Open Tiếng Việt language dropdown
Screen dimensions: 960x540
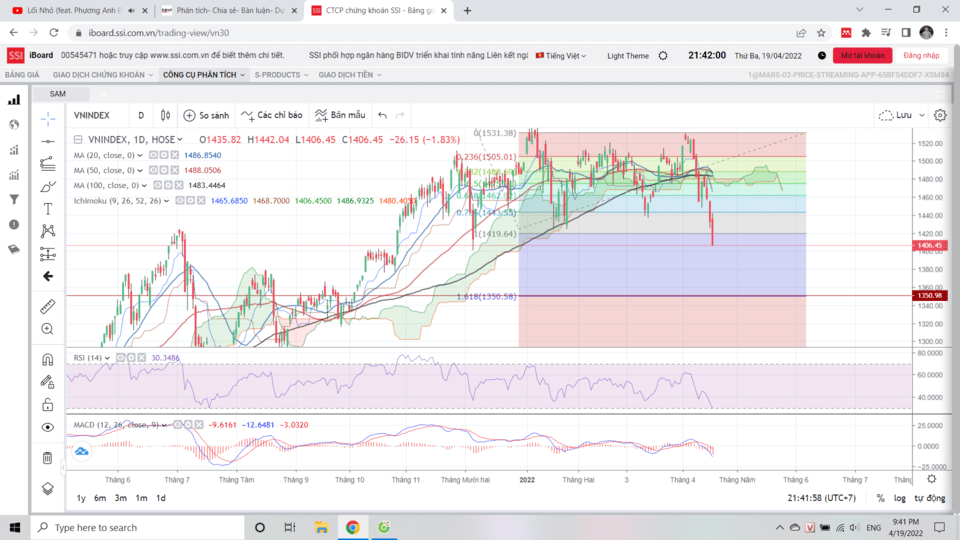(565, 56)
